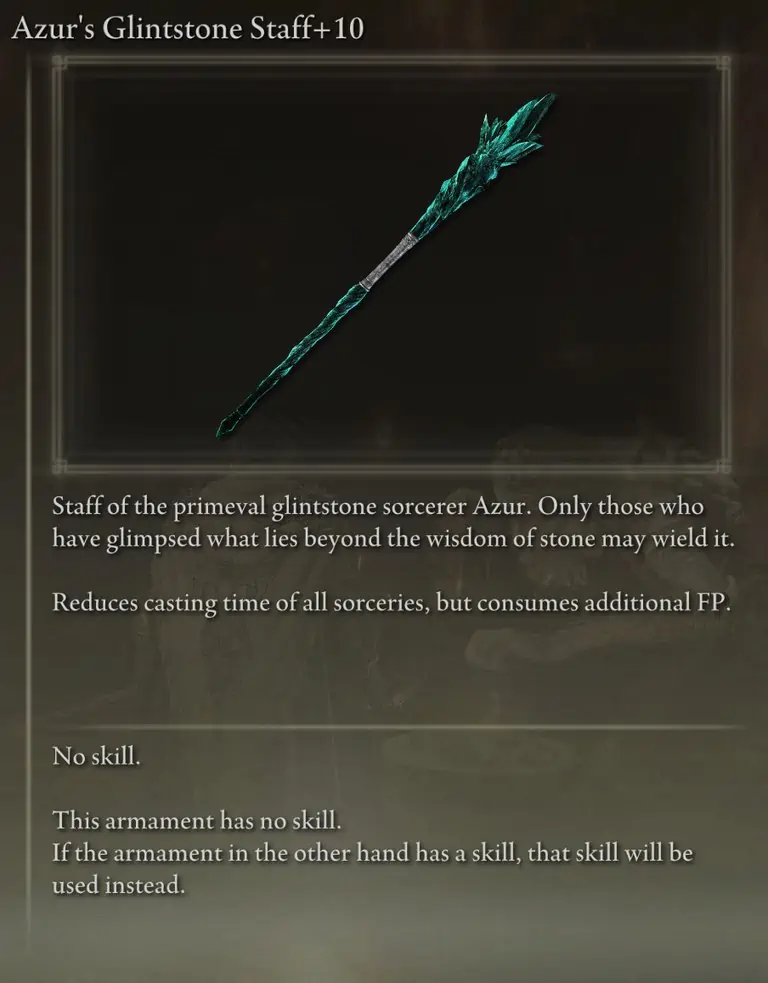Click the top-left corner ornament of the frame
The width and height of the screenshot is (768, 983).
(x=60, y=63)
